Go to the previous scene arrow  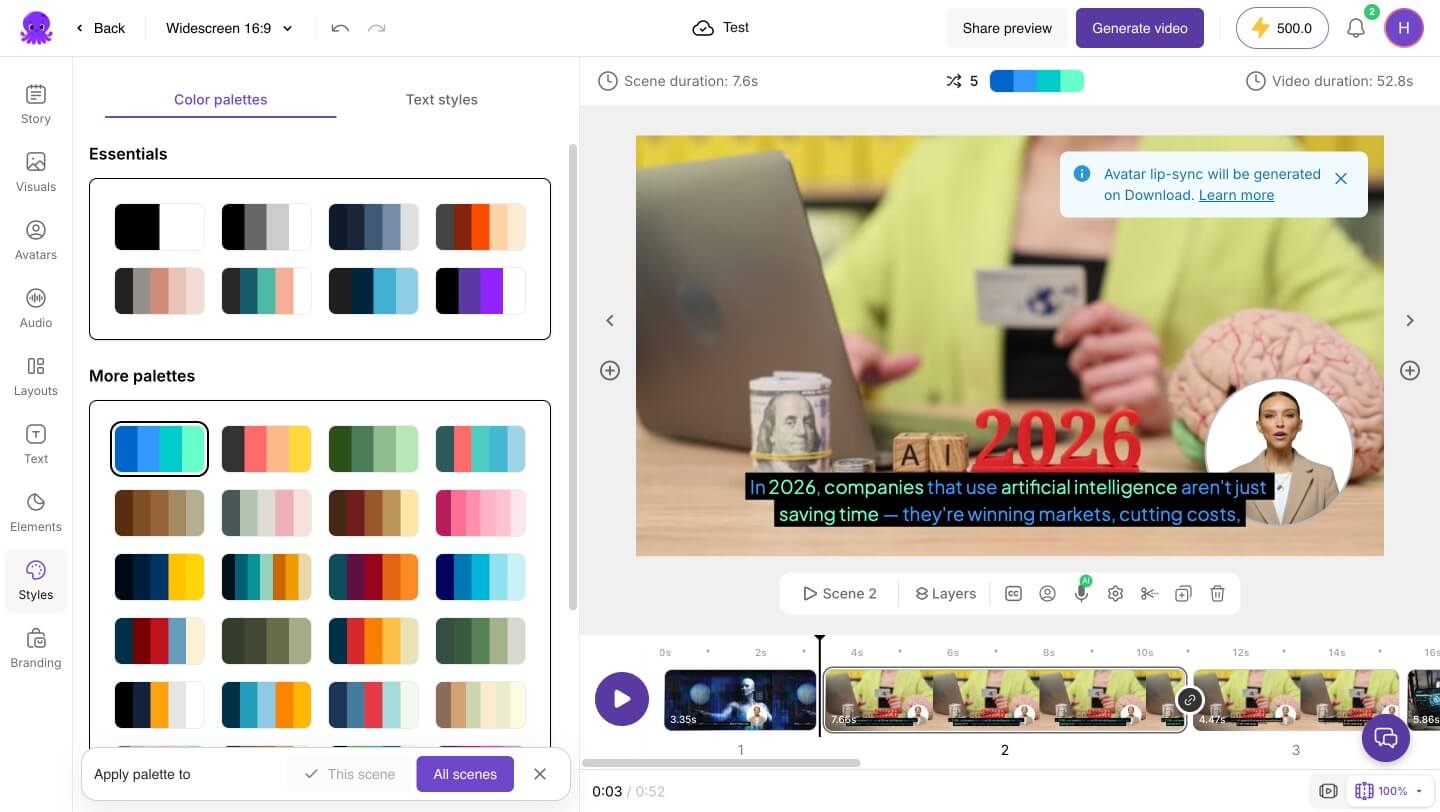[x=610, y=320]
